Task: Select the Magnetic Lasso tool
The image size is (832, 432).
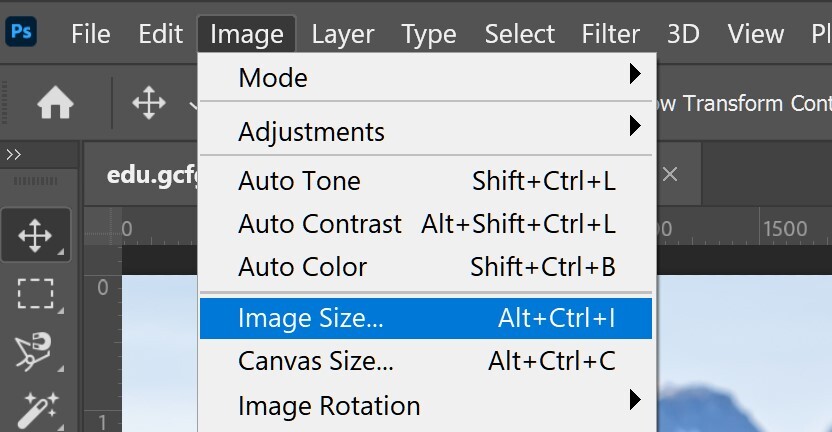Action: tap(35, 352)
